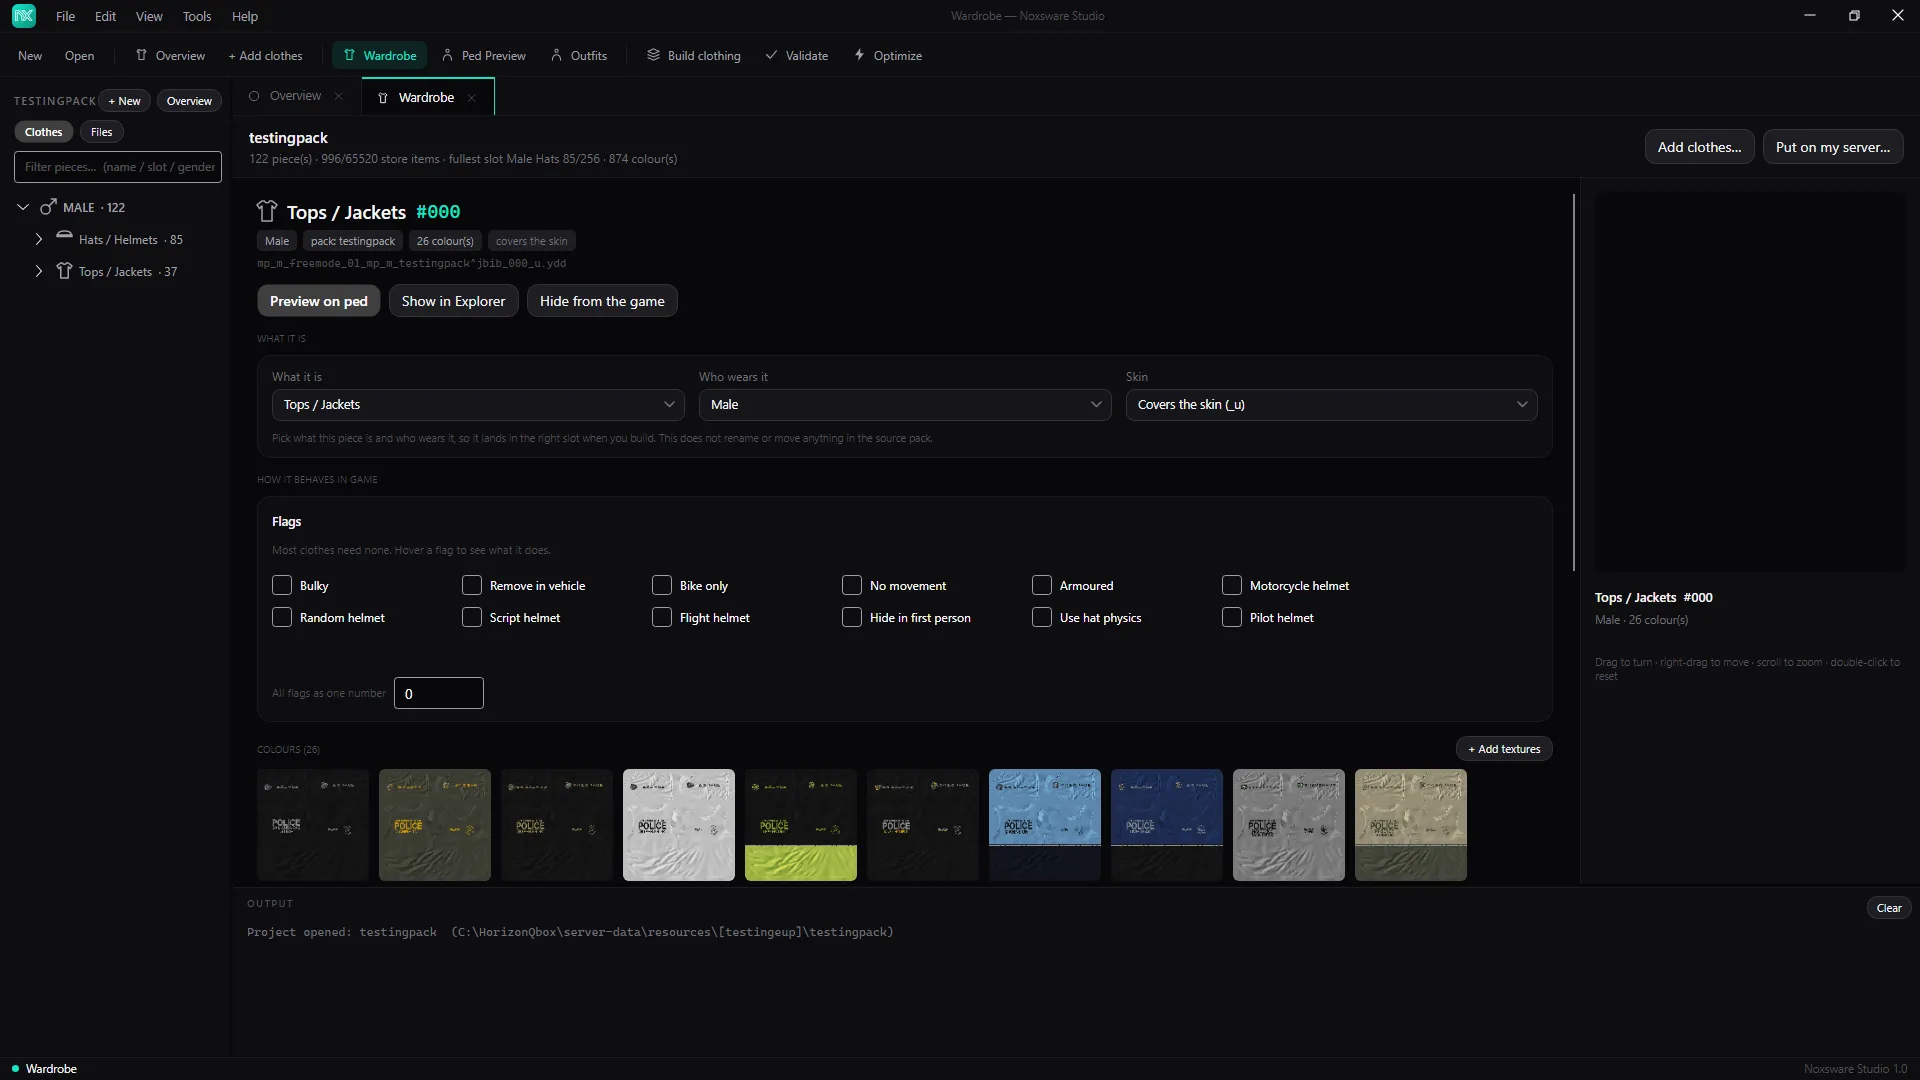This screenshot has width=1920, height=1080.
Task: Check Remove in vehicle flag
Action: pos(472,585)
